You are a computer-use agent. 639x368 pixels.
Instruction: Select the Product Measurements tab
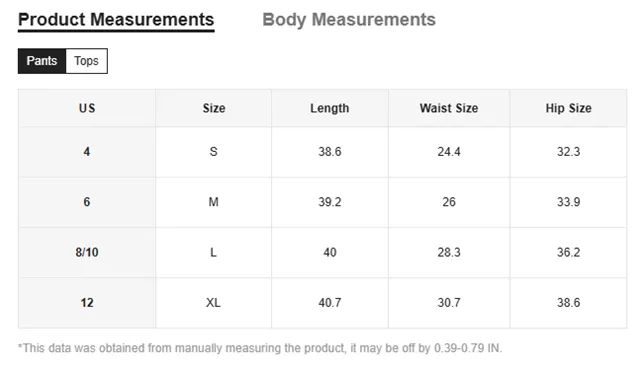click(116, 20)
